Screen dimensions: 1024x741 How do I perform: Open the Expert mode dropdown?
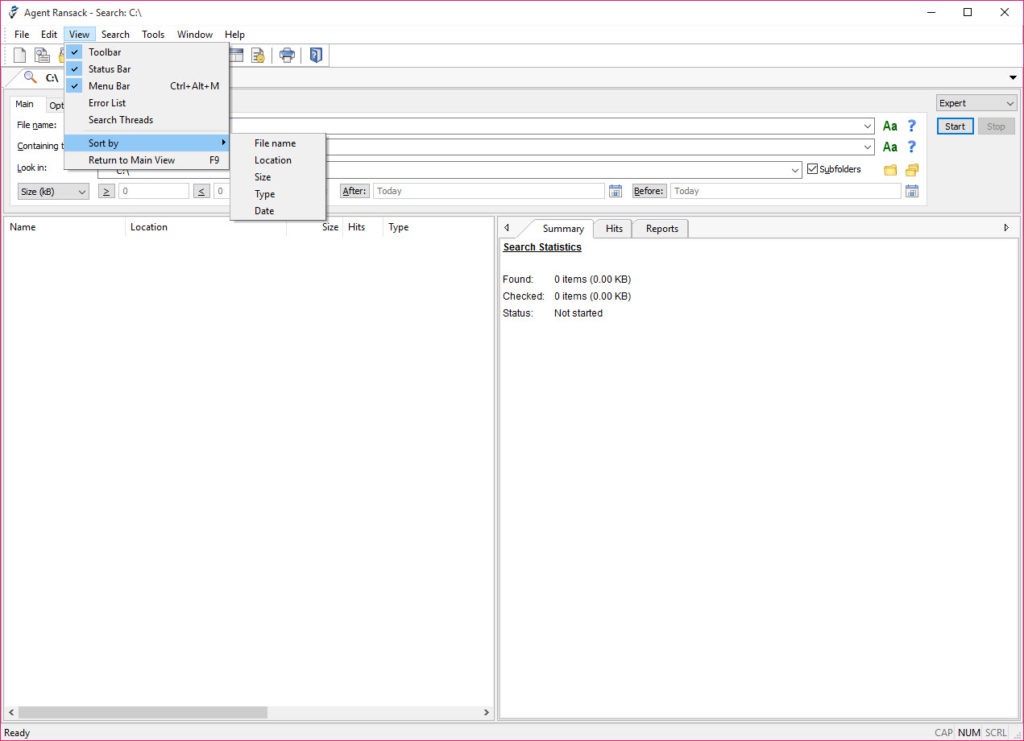point(976,103)
